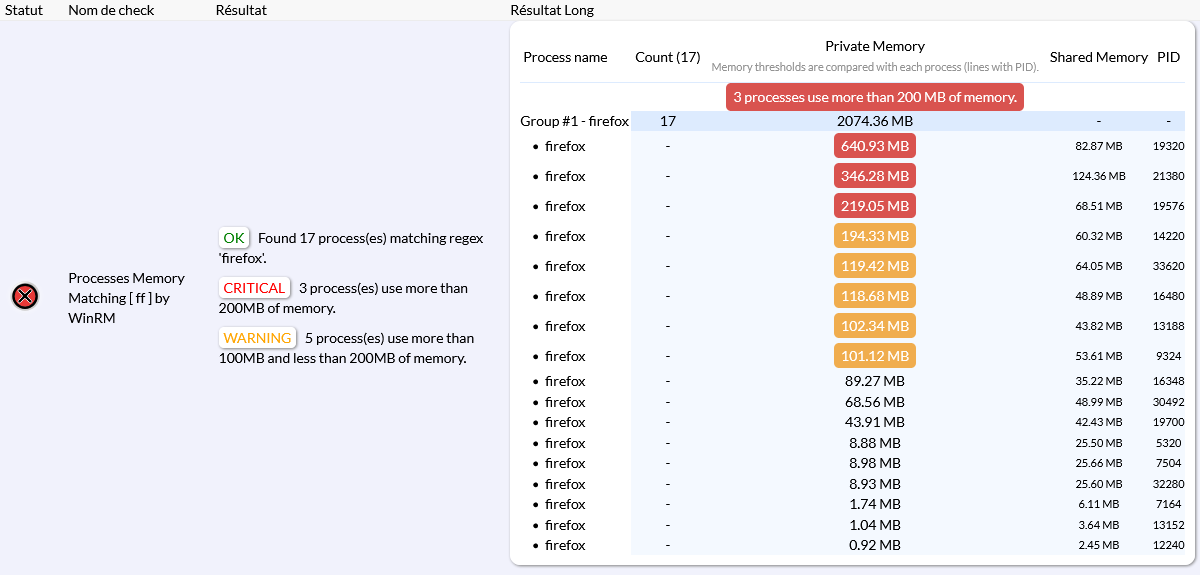Viewport: 1200px width, 576px height.
Task: Select the 640.93 MB critical memory badge
Action: tap(874, 146)
